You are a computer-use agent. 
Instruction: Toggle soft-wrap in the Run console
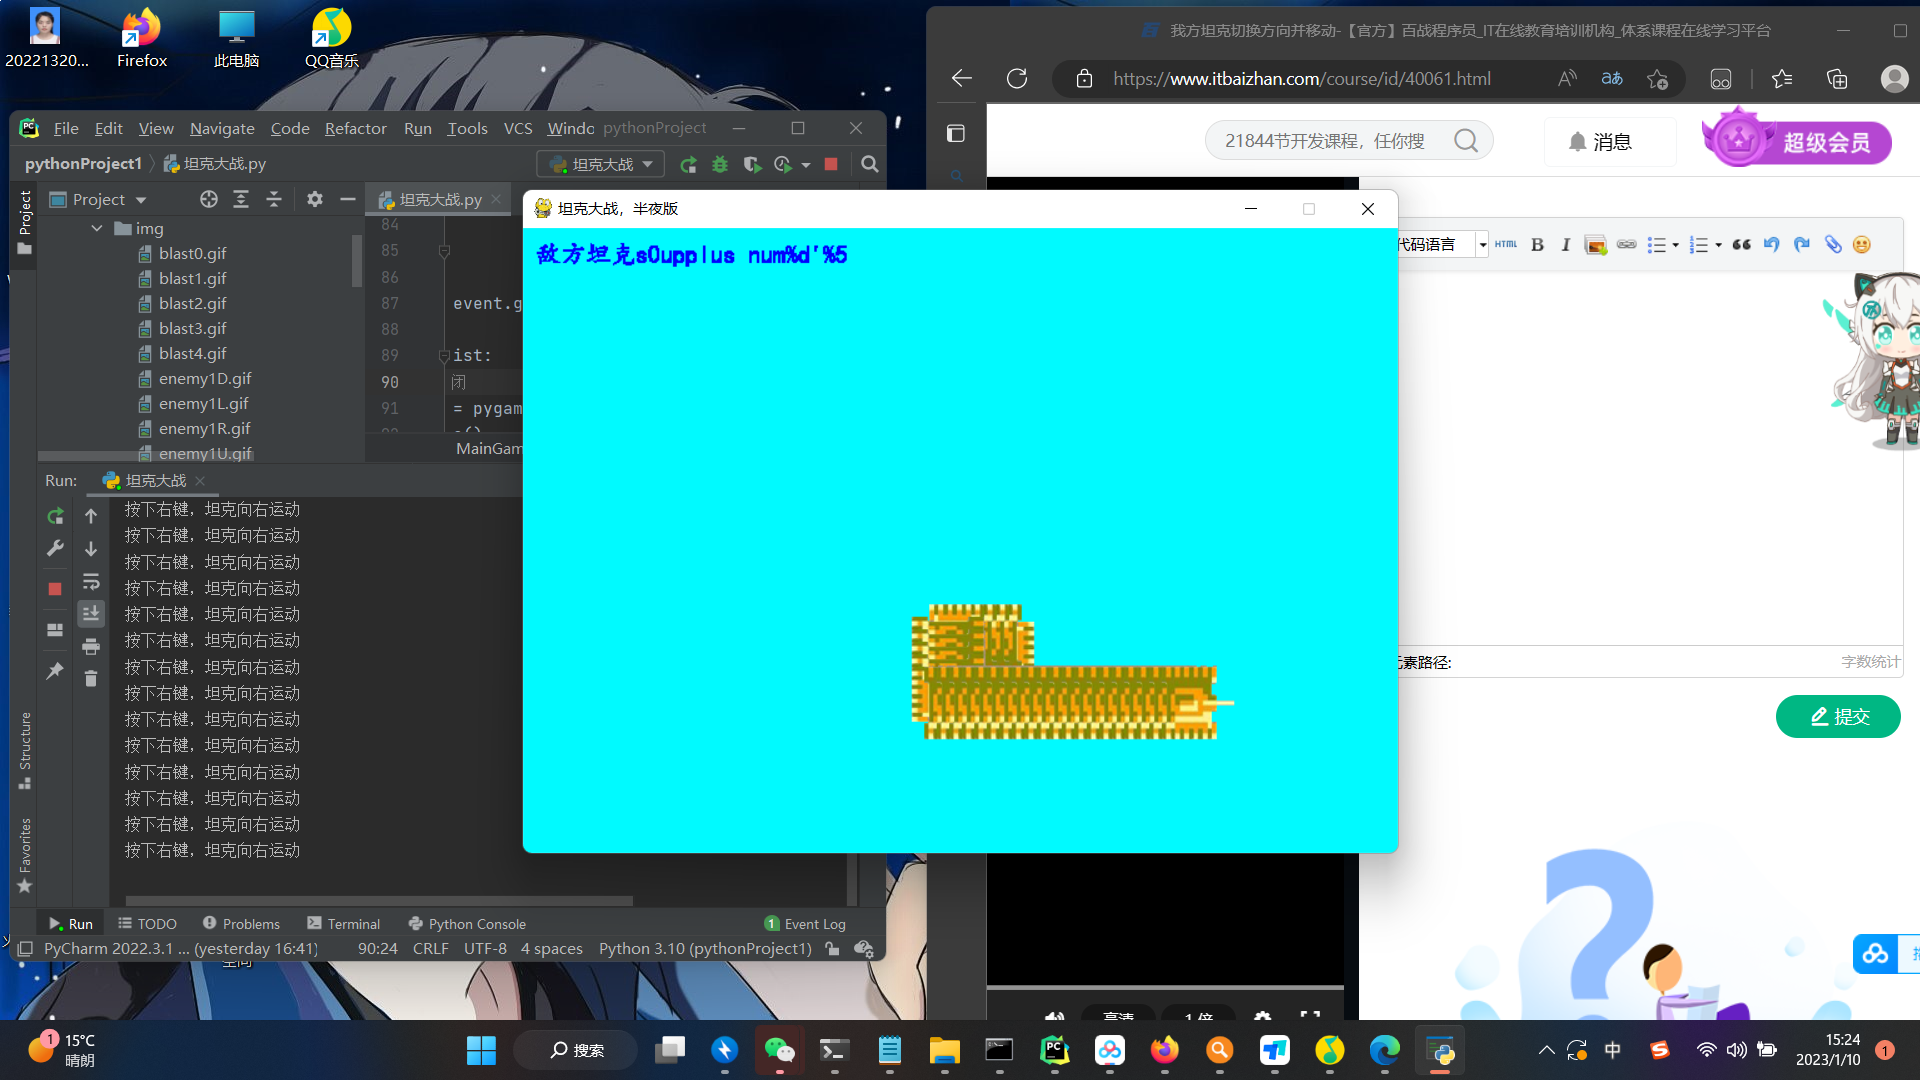91,581
